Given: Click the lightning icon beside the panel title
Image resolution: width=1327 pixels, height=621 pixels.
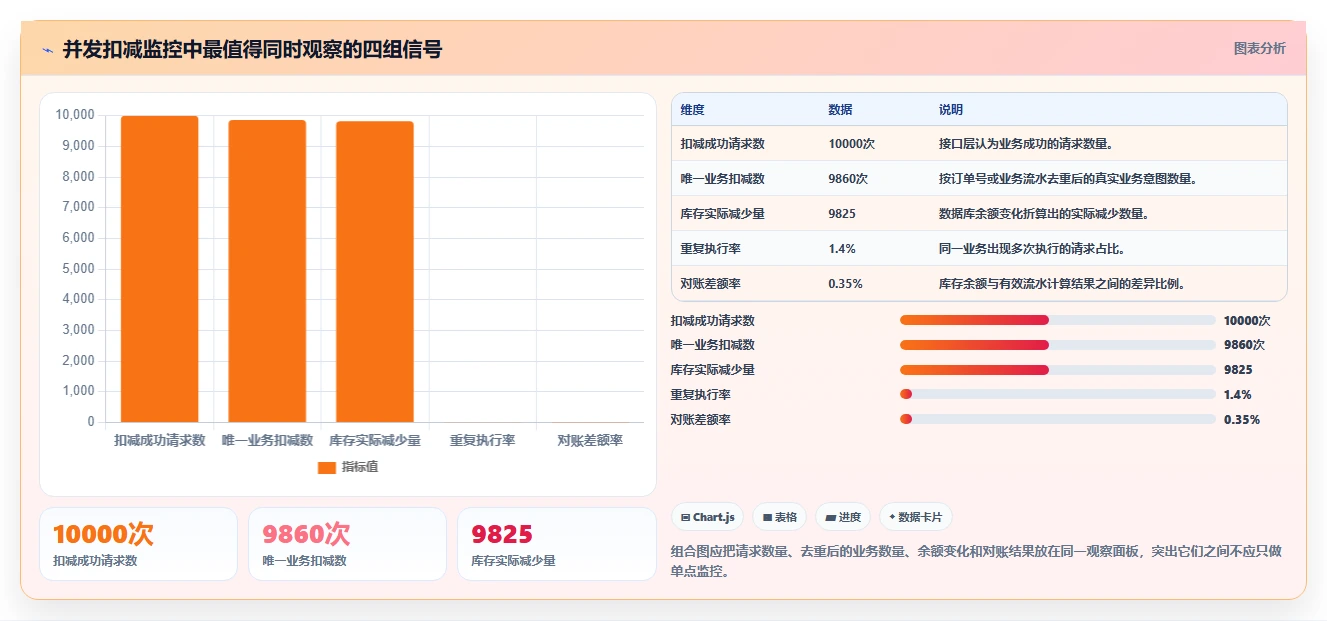Looking at the screenshot, I should click(48, 49).
